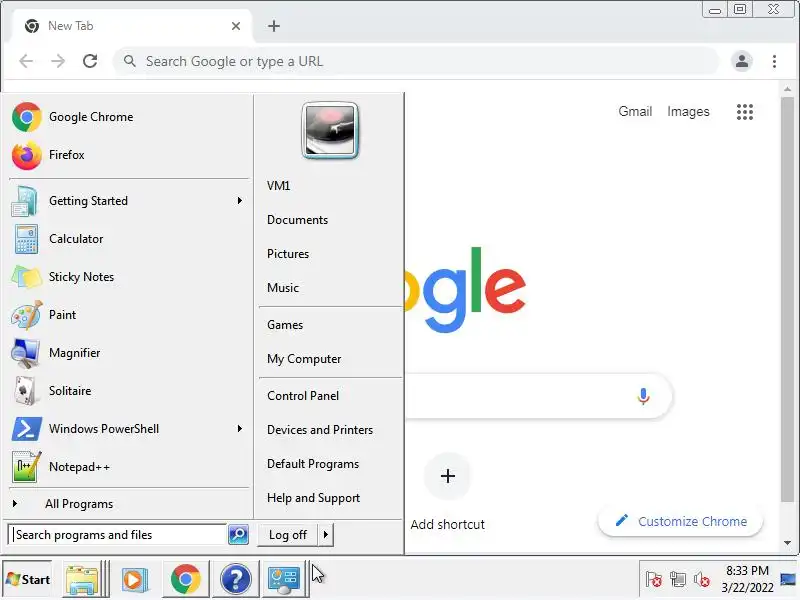Expand Getting Started submenu arrow
Screen dimensions: 800x600
(x=239, y=201)
